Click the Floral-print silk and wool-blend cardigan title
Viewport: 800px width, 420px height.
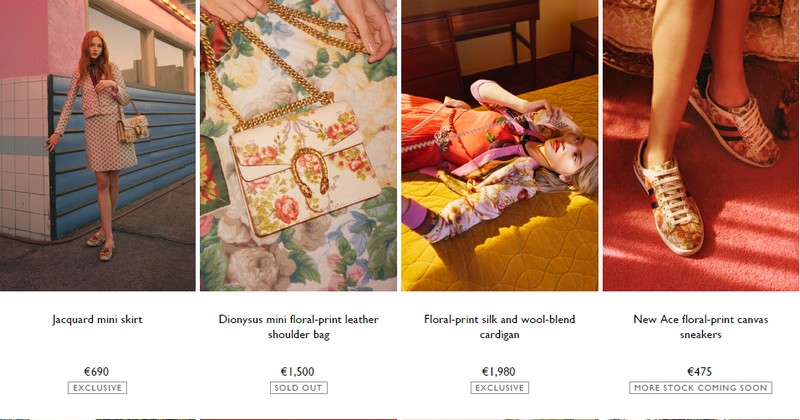point(499,327)
